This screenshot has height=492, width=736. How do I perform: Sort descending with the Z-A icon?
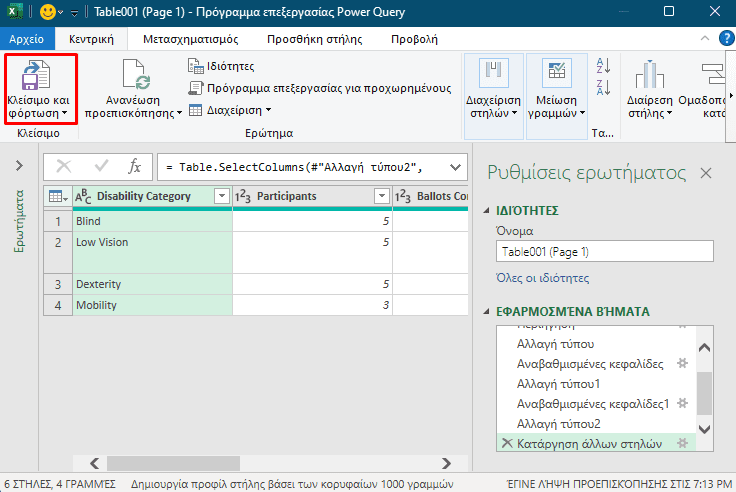(x=603, y=87)
